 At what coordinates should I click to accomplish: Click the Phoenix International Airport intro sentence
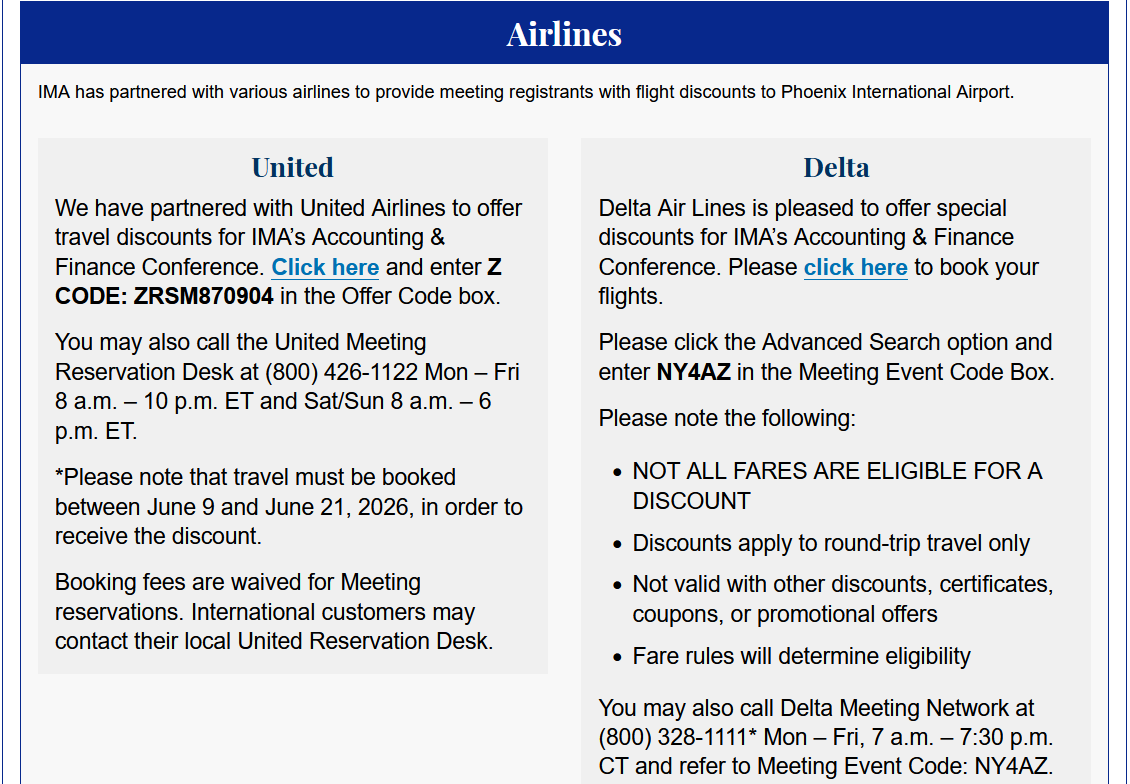[x=526, y=92]
